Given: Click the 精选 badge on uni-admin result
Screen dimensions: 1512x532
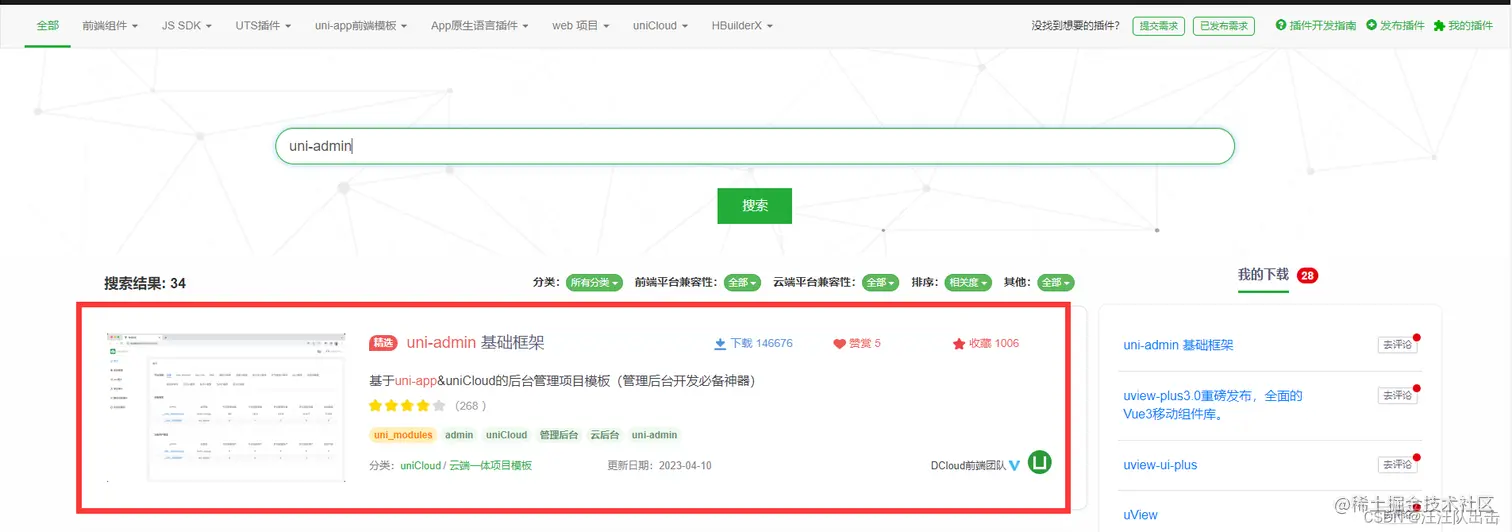Looking at the screenshot, I should 384,343.
